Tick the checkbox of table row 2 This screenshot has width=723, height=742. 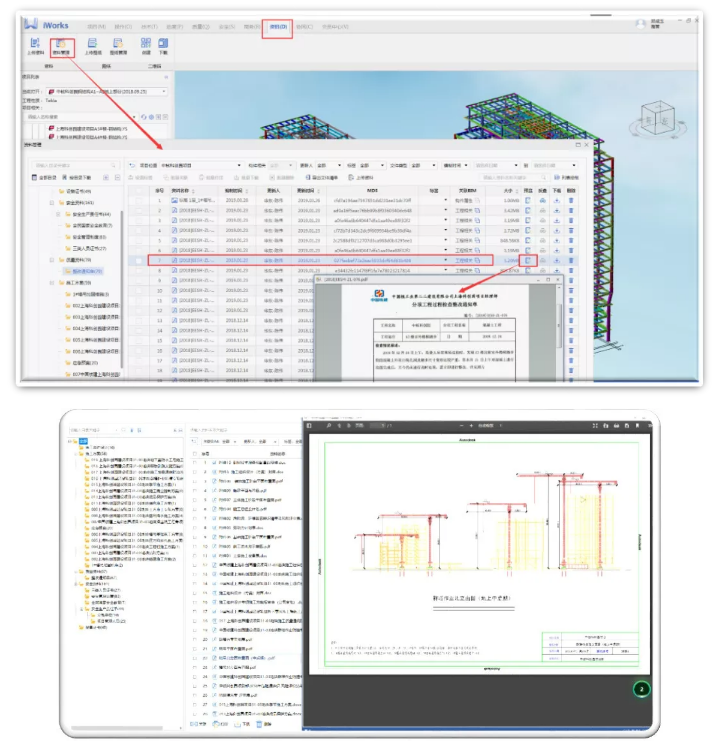pyautogui.click(x=139, y=210)
